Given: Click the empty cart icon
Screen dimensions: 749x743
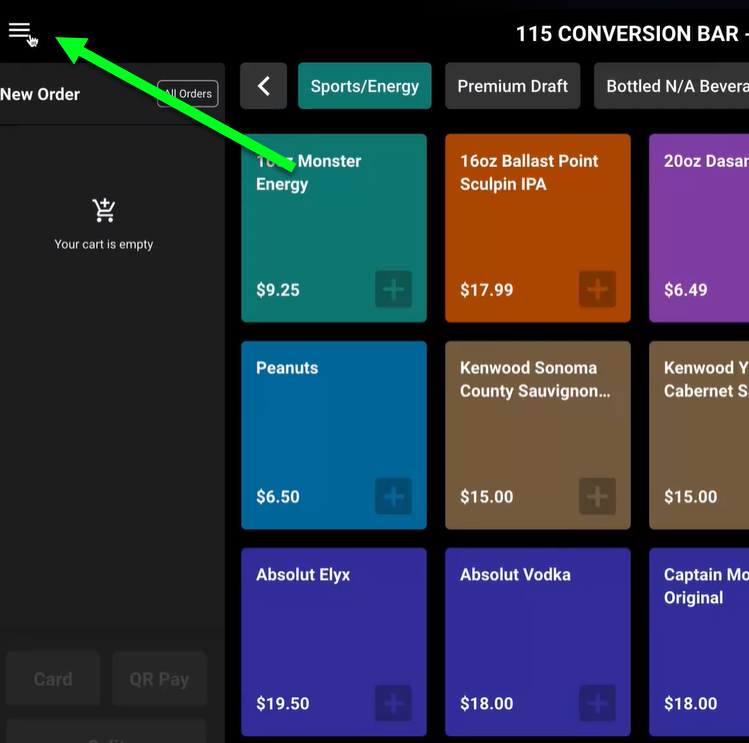Looking at the screenshot, I should [x=104, y=210].
